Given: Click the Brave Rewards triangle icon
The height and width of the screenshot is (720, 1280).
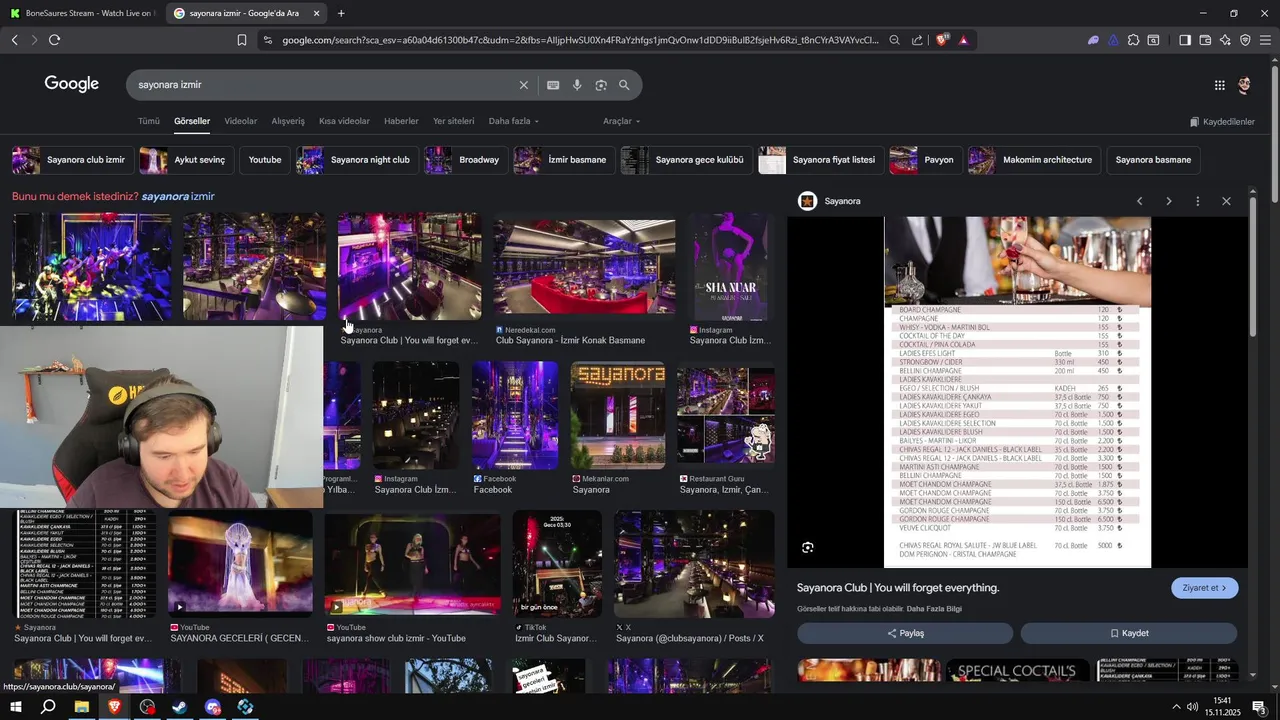Looking at the screenshot, I should pyautogui.click(x=963, y=40).
